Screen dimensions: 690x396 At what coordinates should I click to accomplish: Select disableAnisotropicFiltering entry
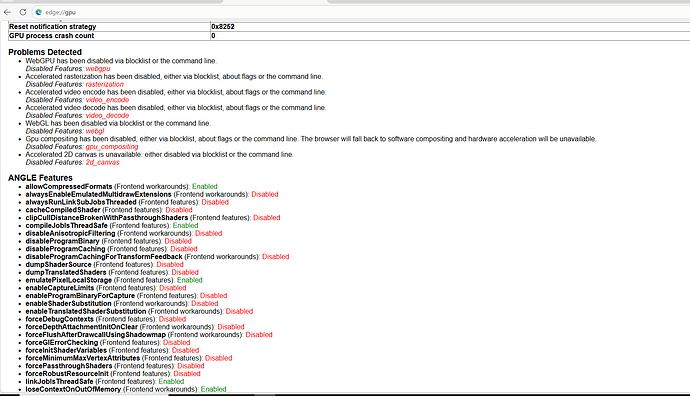(124, 234)
